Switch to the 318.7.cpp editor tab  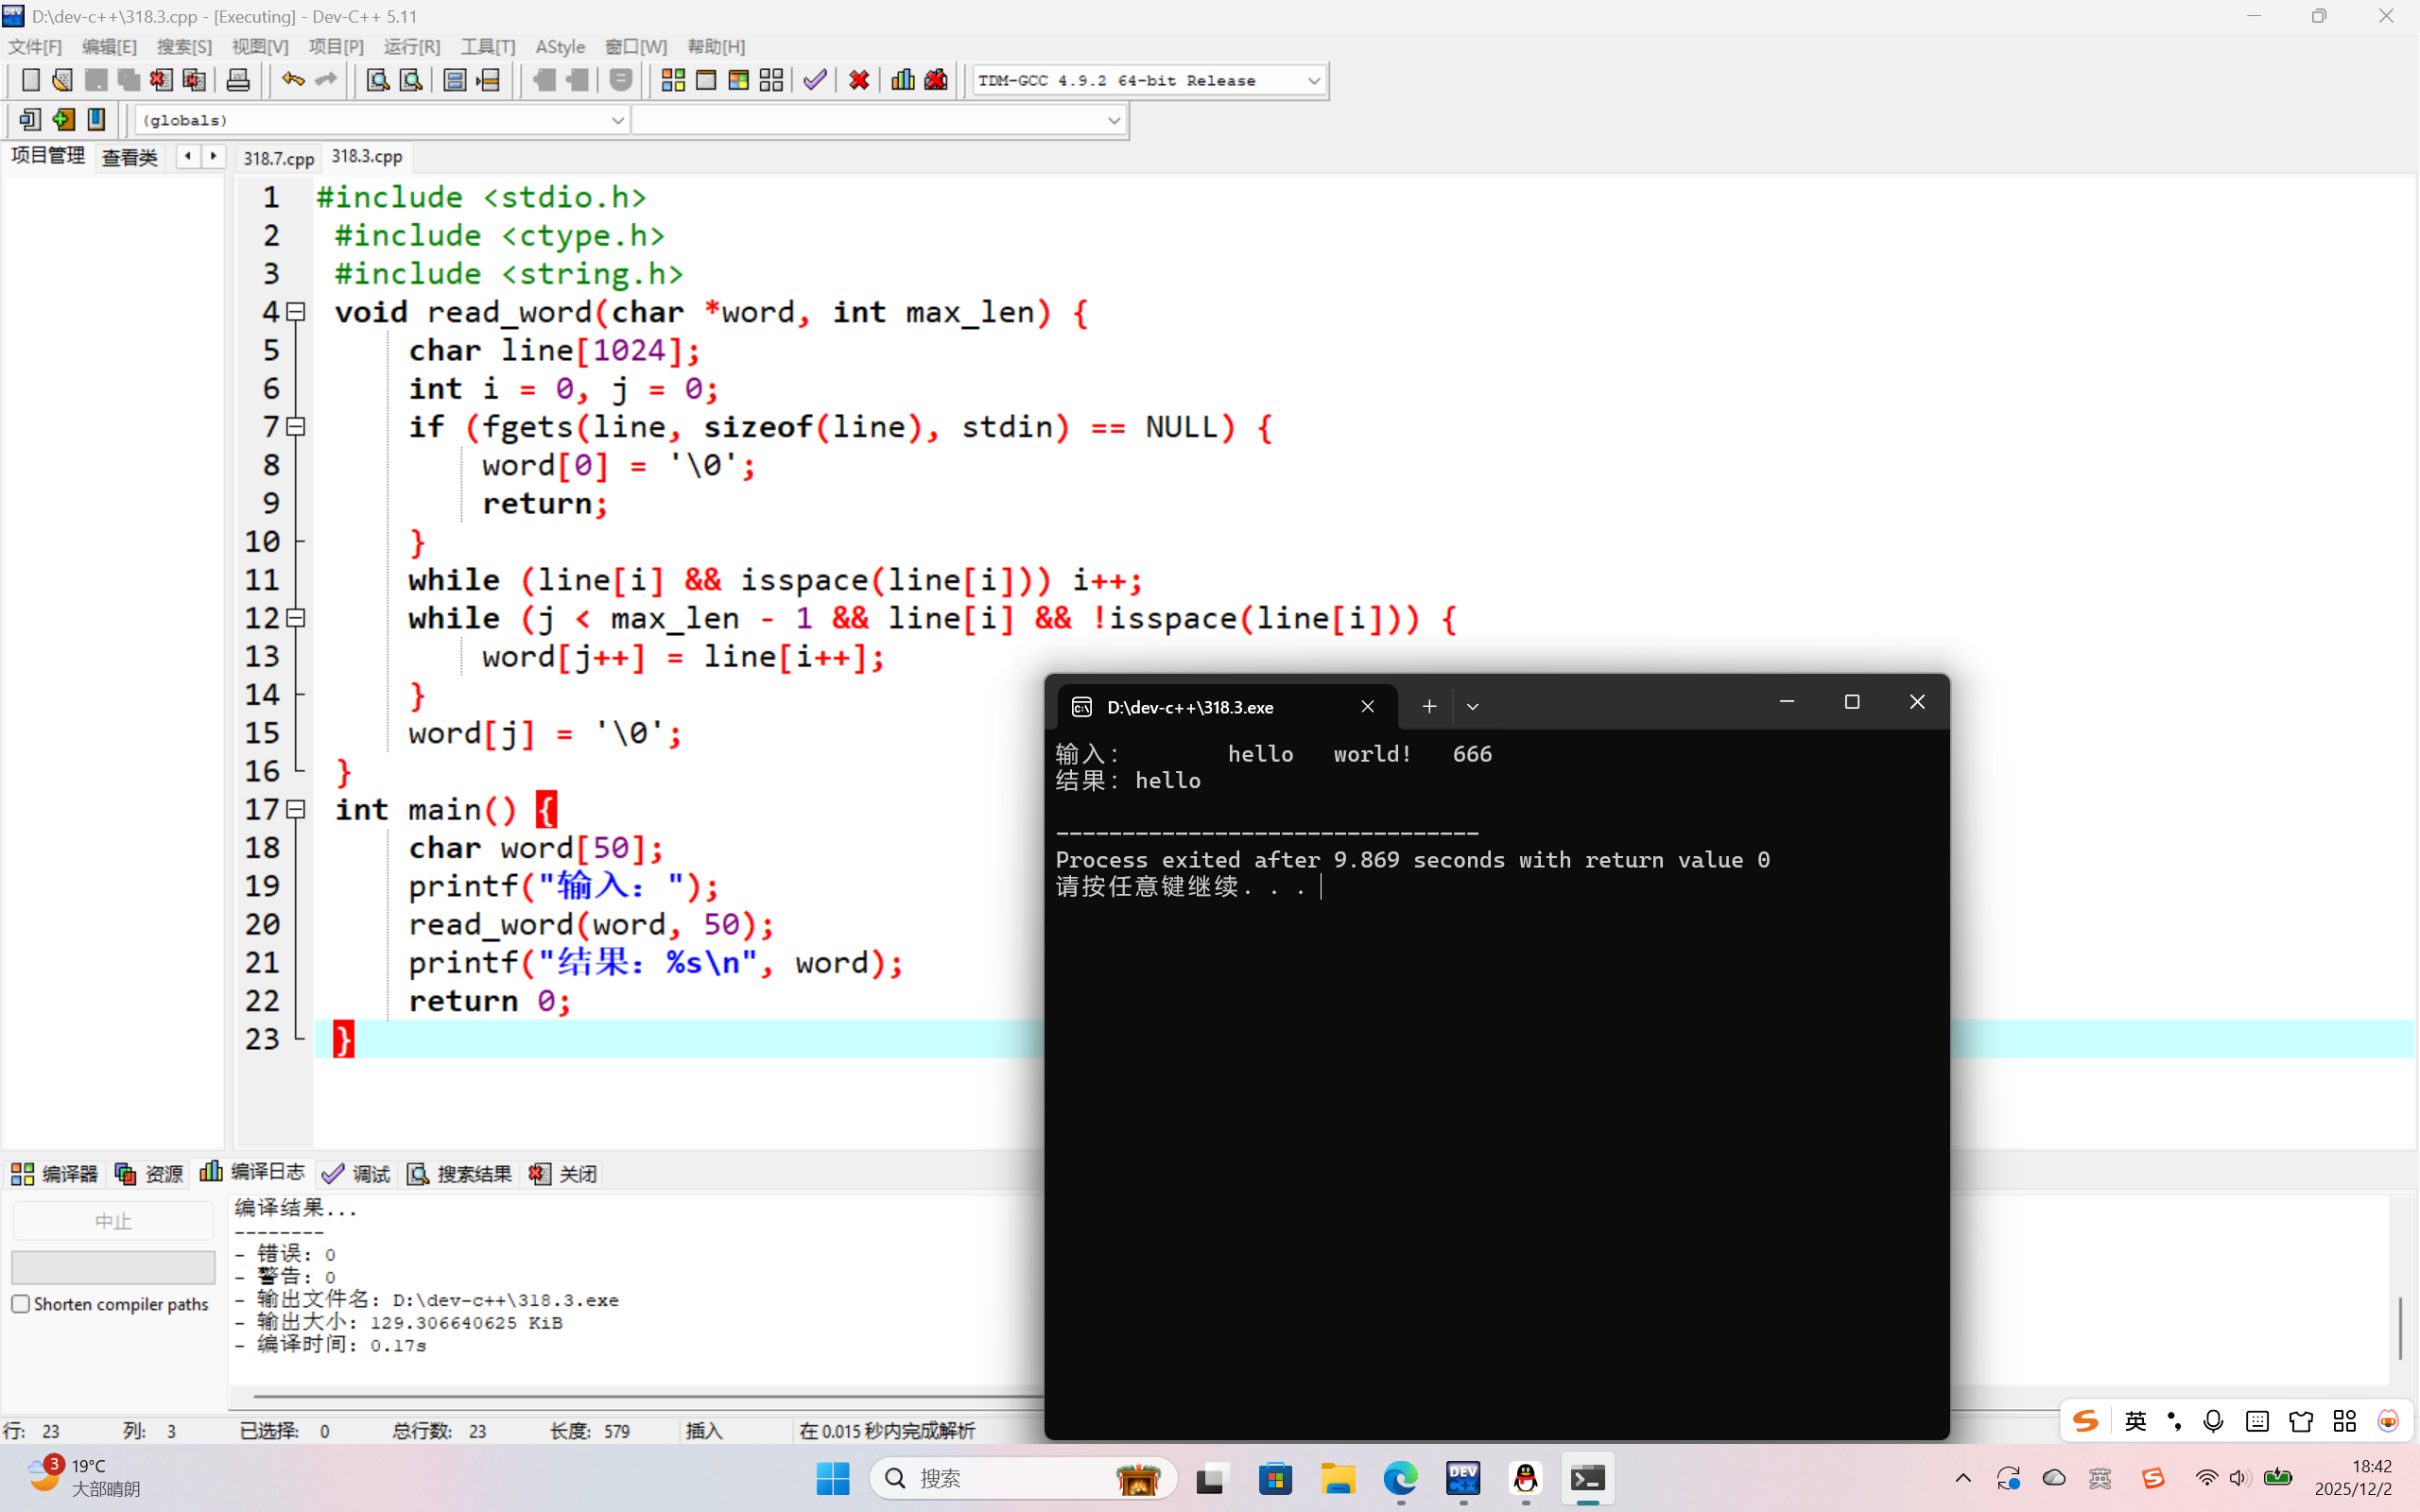point(278,158)
